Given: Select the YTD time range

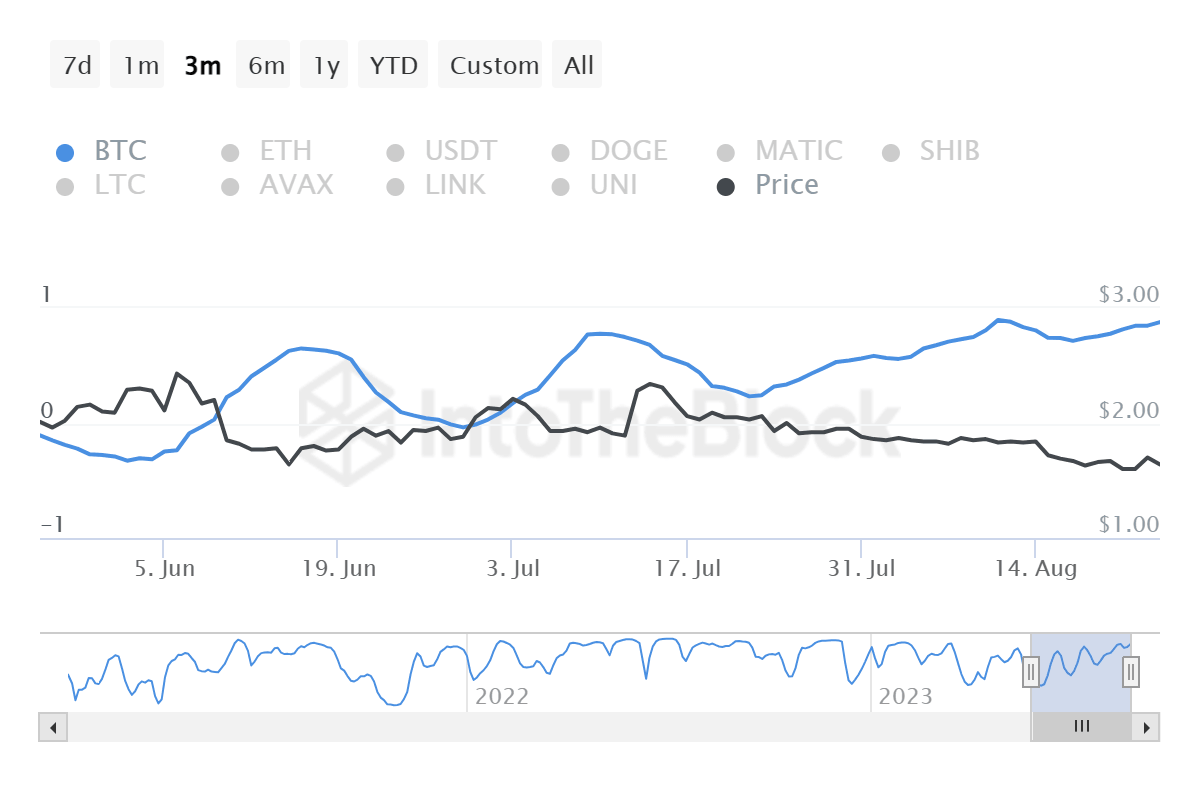Looking at the screenshot, I should tap(393, 64).
